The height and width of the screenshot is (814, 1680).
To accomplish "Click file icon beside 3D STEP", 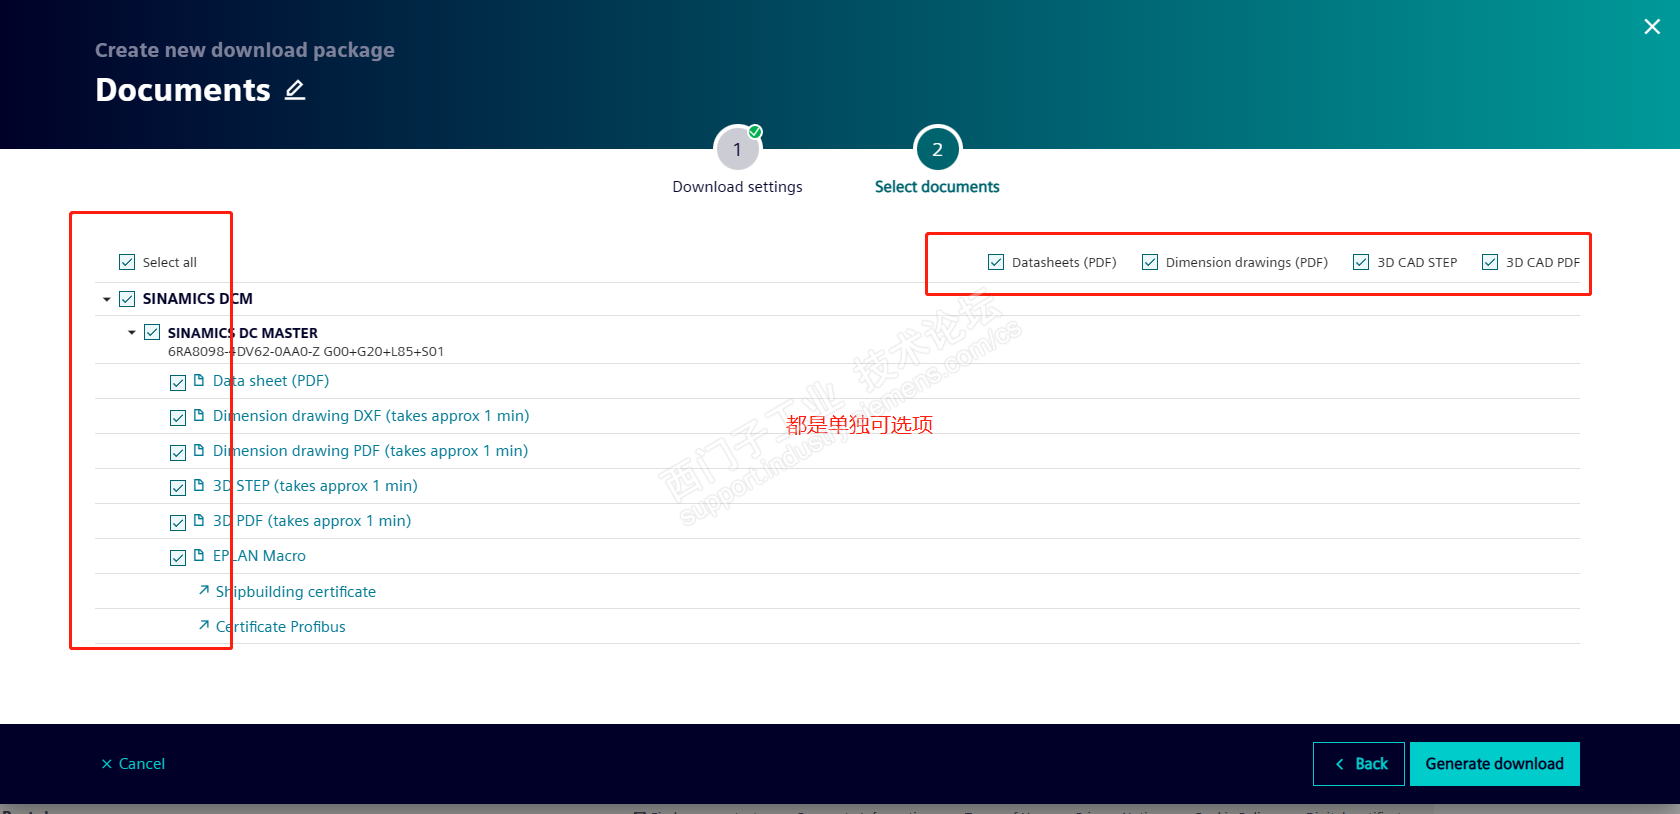I will [199, 485].
